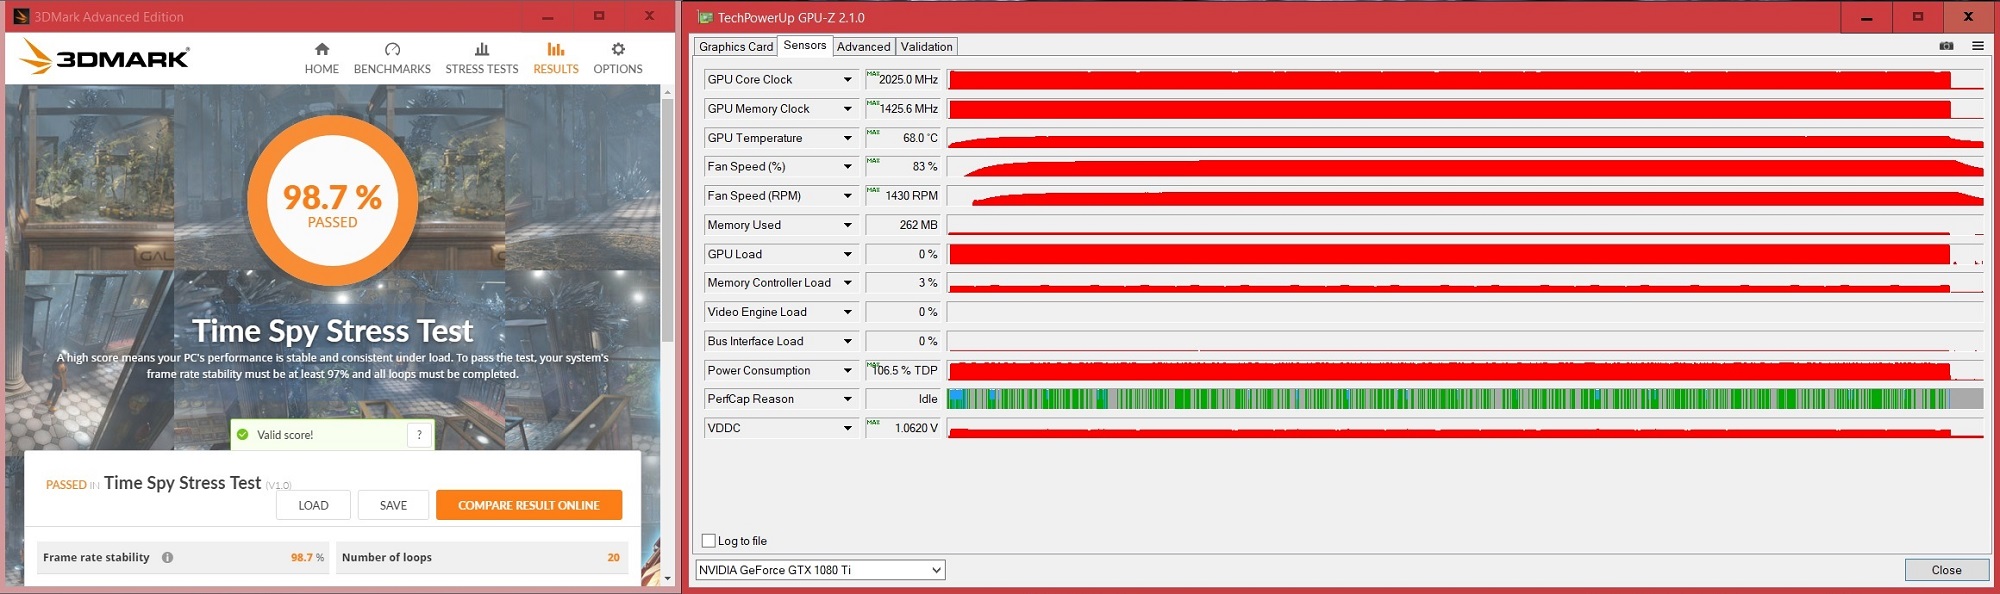This screenshot has height=594, width=2000.
Task: Click the 83 % fan speed value
Action: pos(903,166)
